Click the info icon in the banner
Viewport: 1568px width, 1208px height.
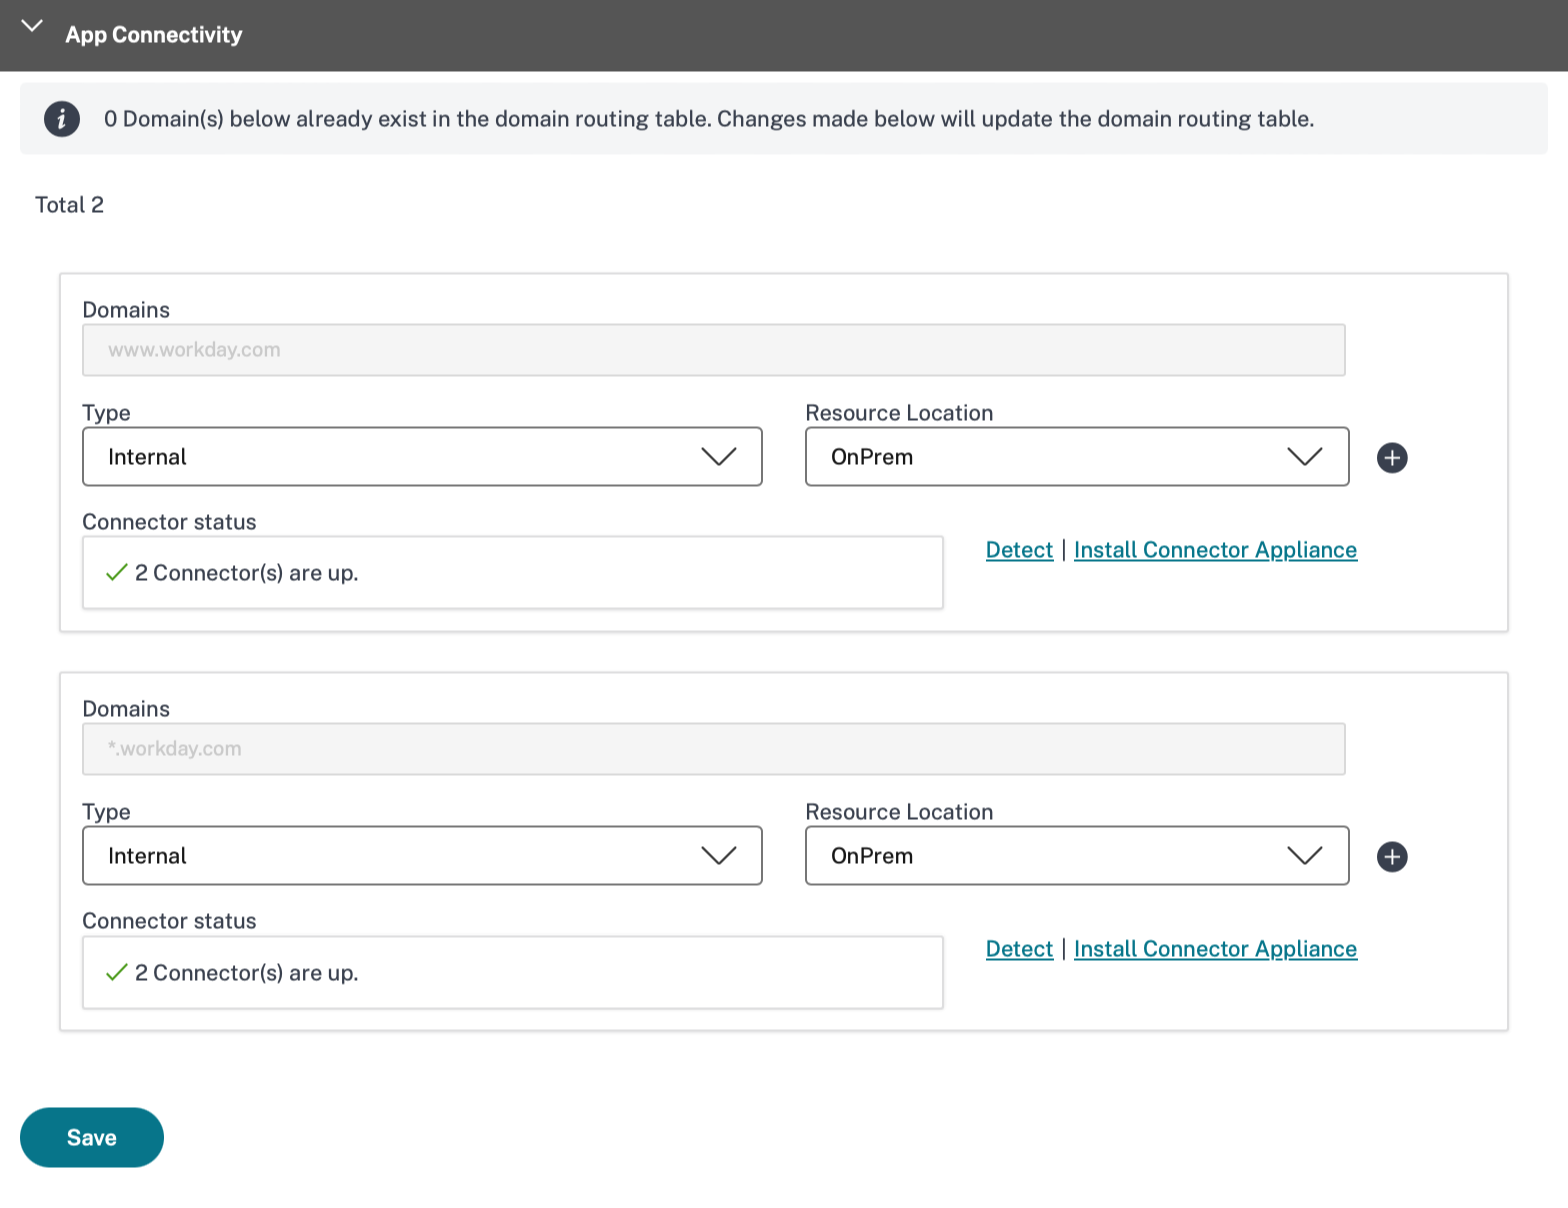[x=61, y=119]
